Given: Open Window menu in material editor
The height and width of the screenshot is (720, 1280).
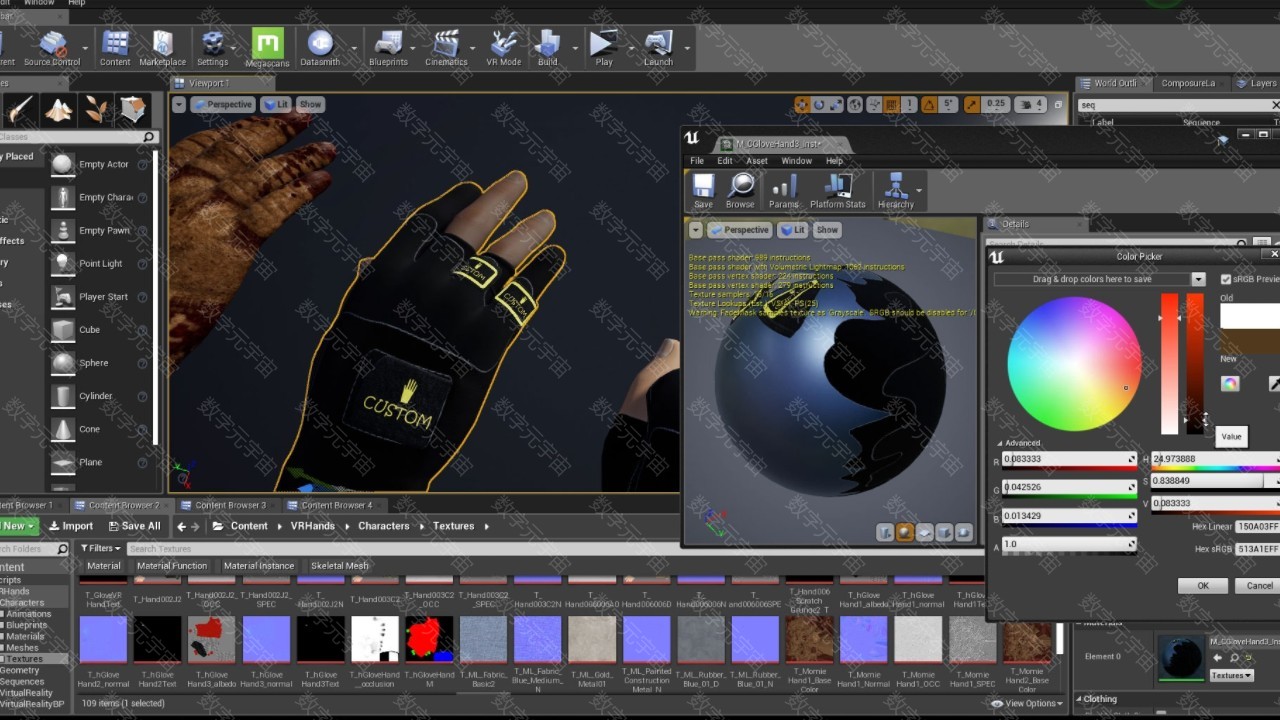Looking at the screenshot, I should tap(796, 161).
